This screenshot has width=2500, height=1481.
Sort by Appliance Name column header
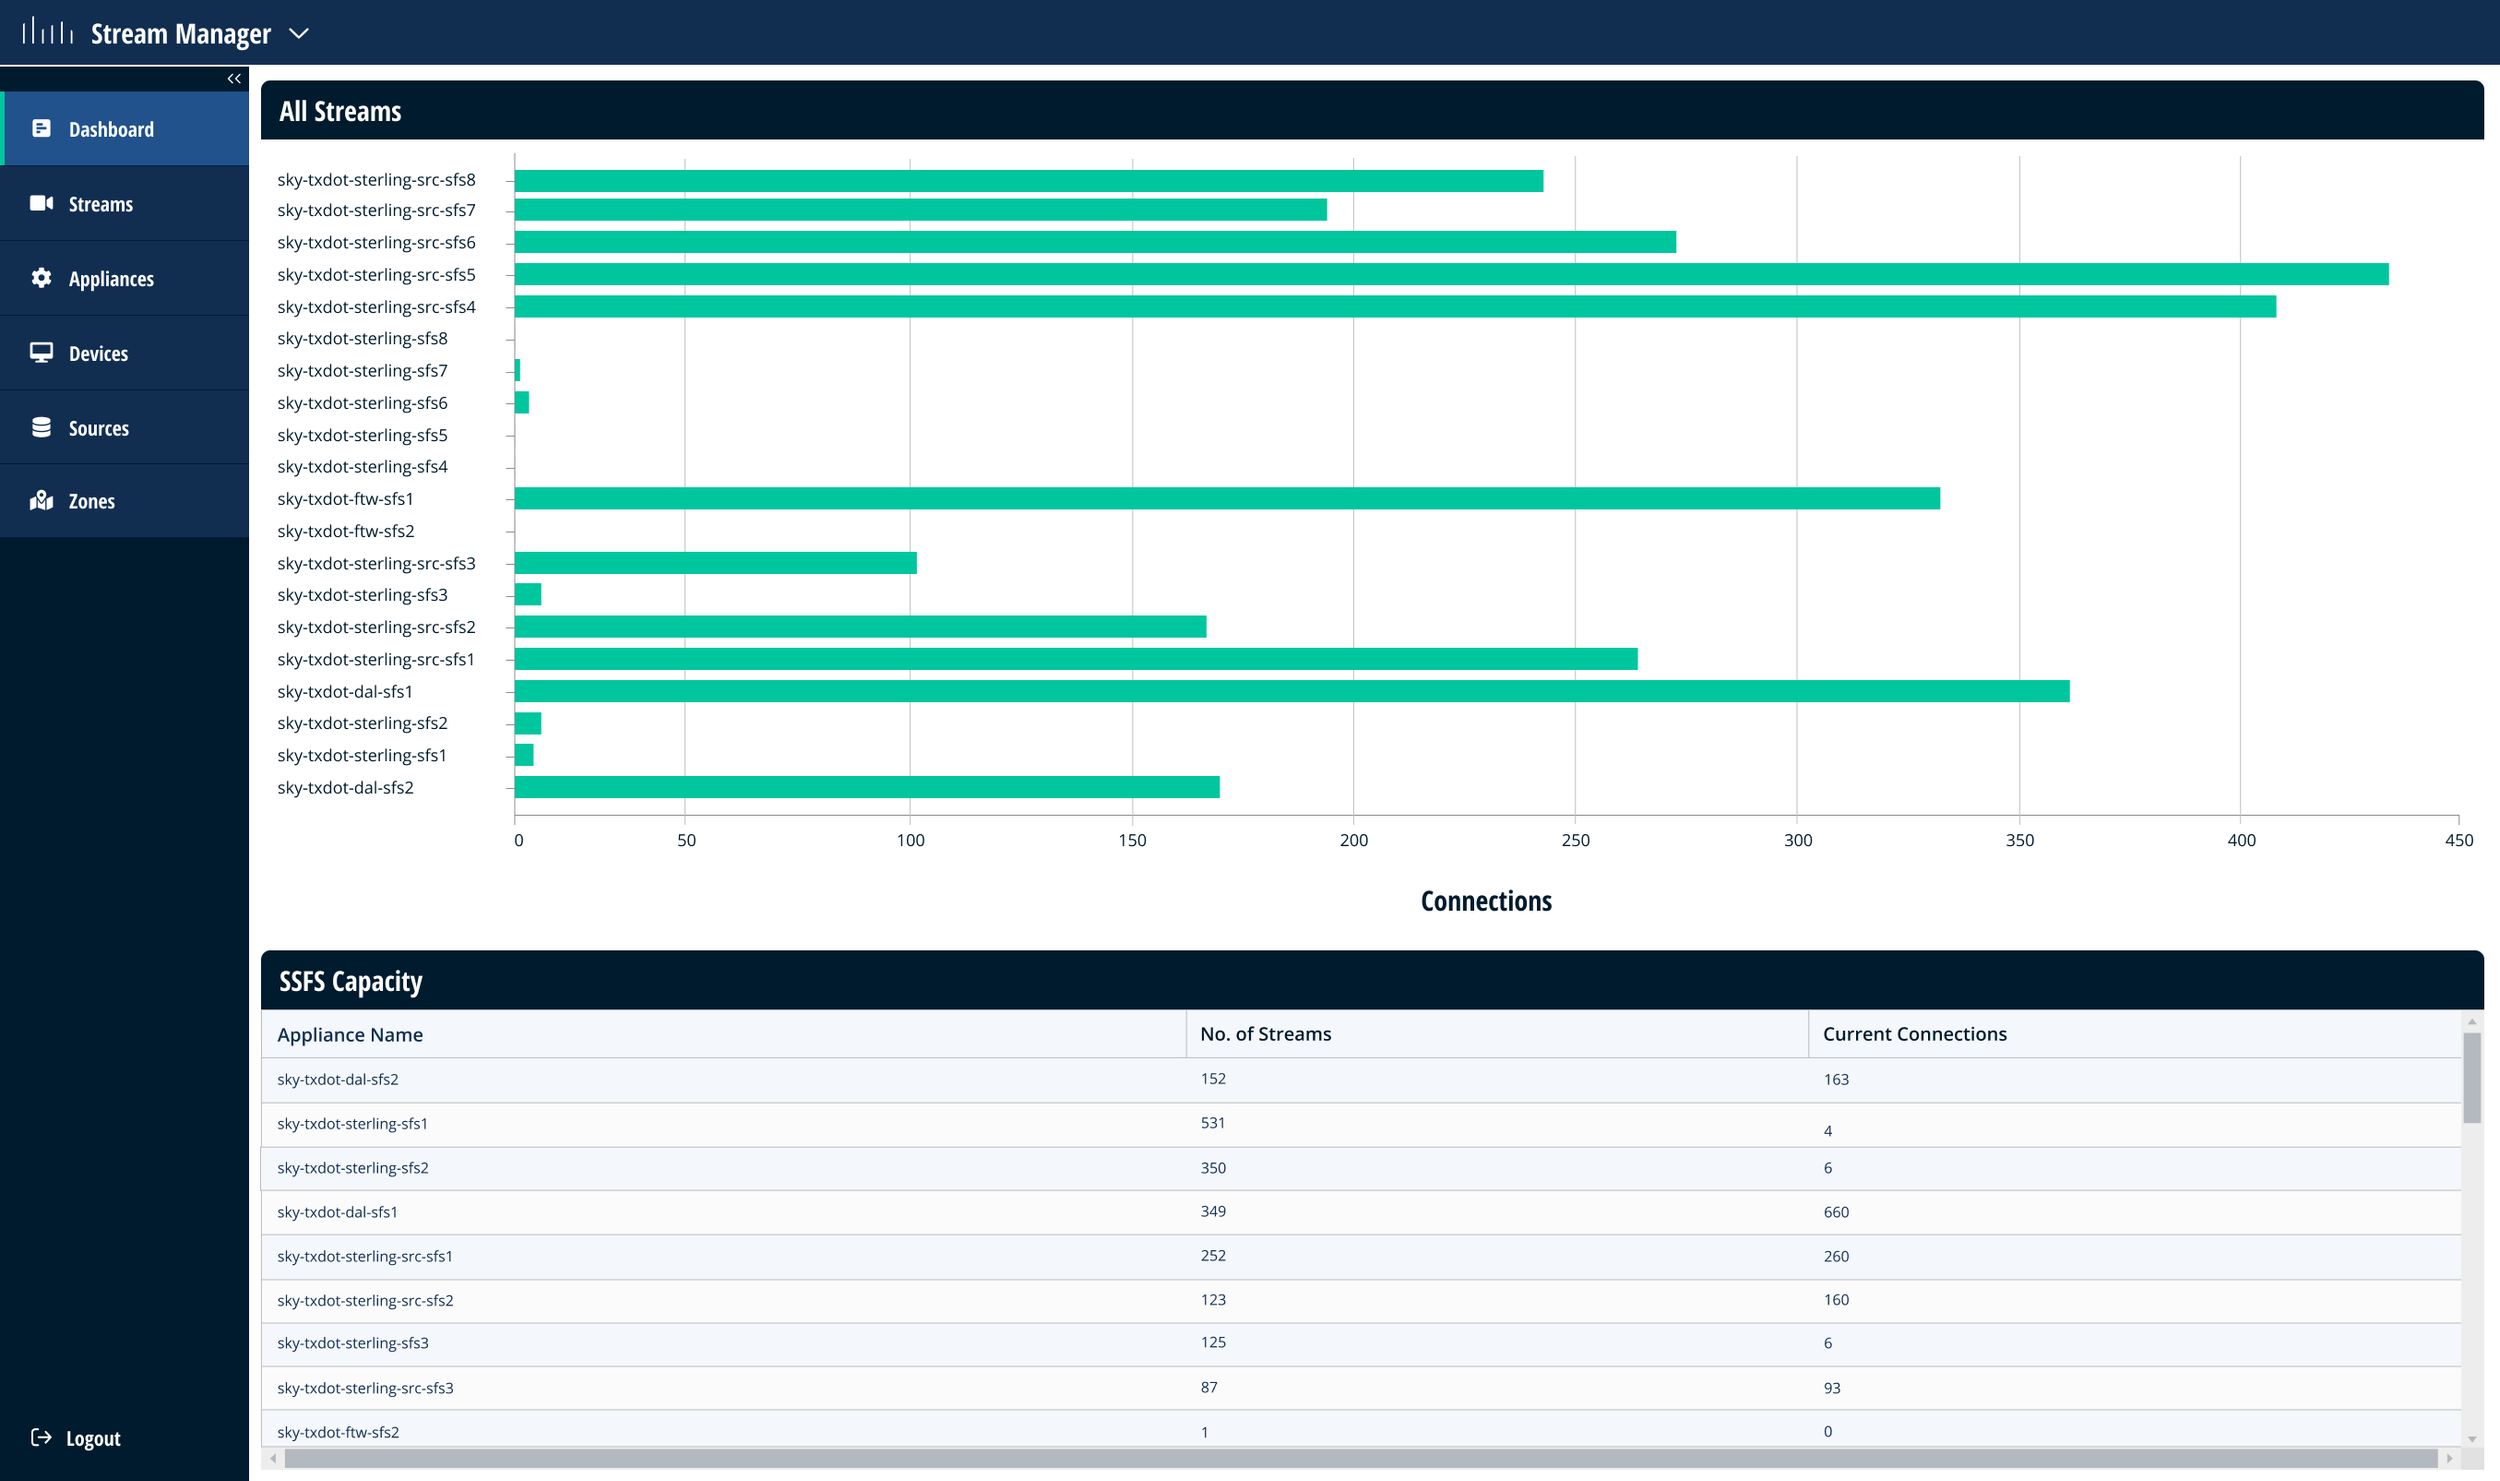coord(349,1034)
